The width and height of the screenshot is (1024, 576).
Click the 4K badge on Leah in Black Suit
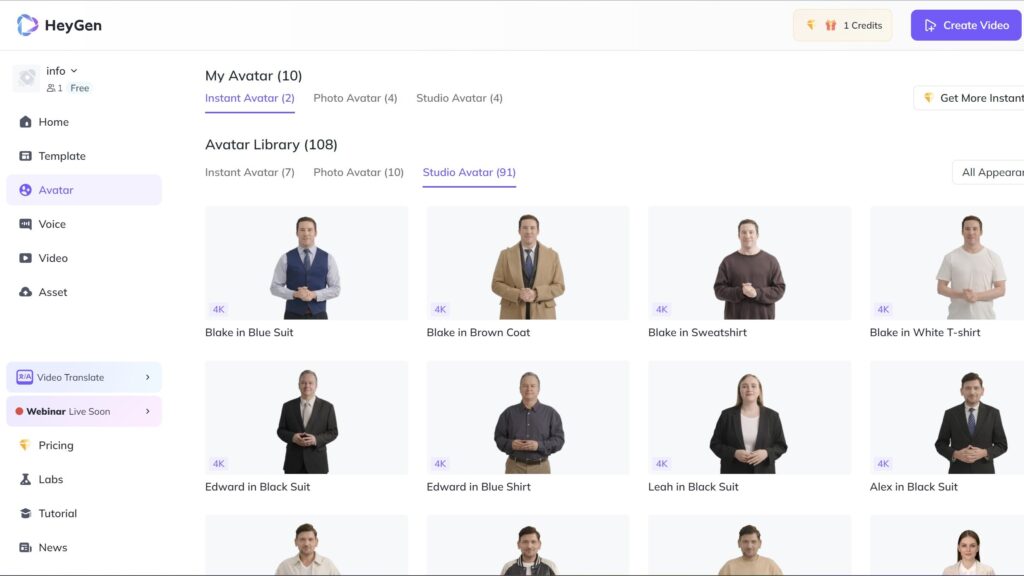662,464
